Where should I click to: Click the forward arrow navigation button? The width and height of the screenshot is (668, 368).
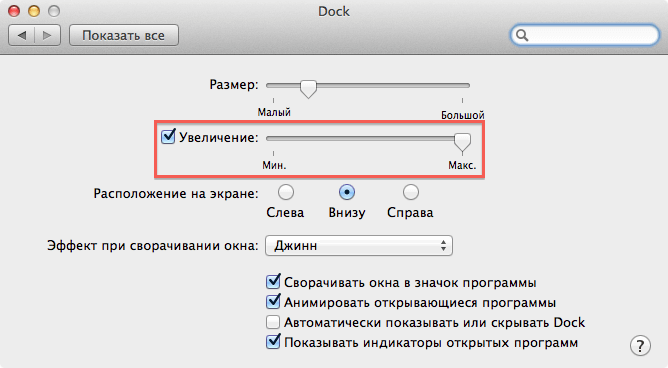coord(47,35)
